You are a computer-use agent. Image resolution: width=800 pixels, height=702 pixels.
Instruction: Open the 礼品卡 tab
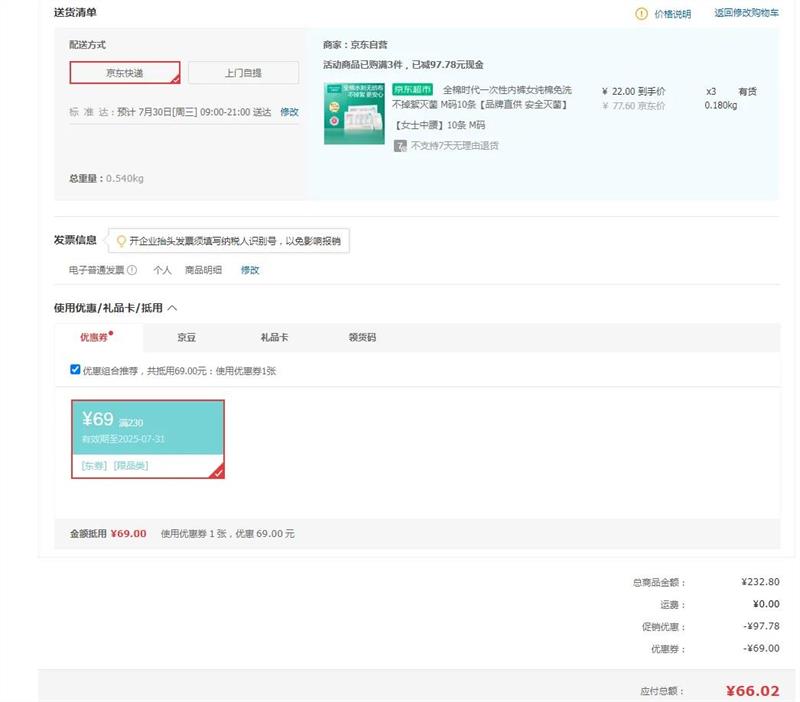click(x=274, y=338)
